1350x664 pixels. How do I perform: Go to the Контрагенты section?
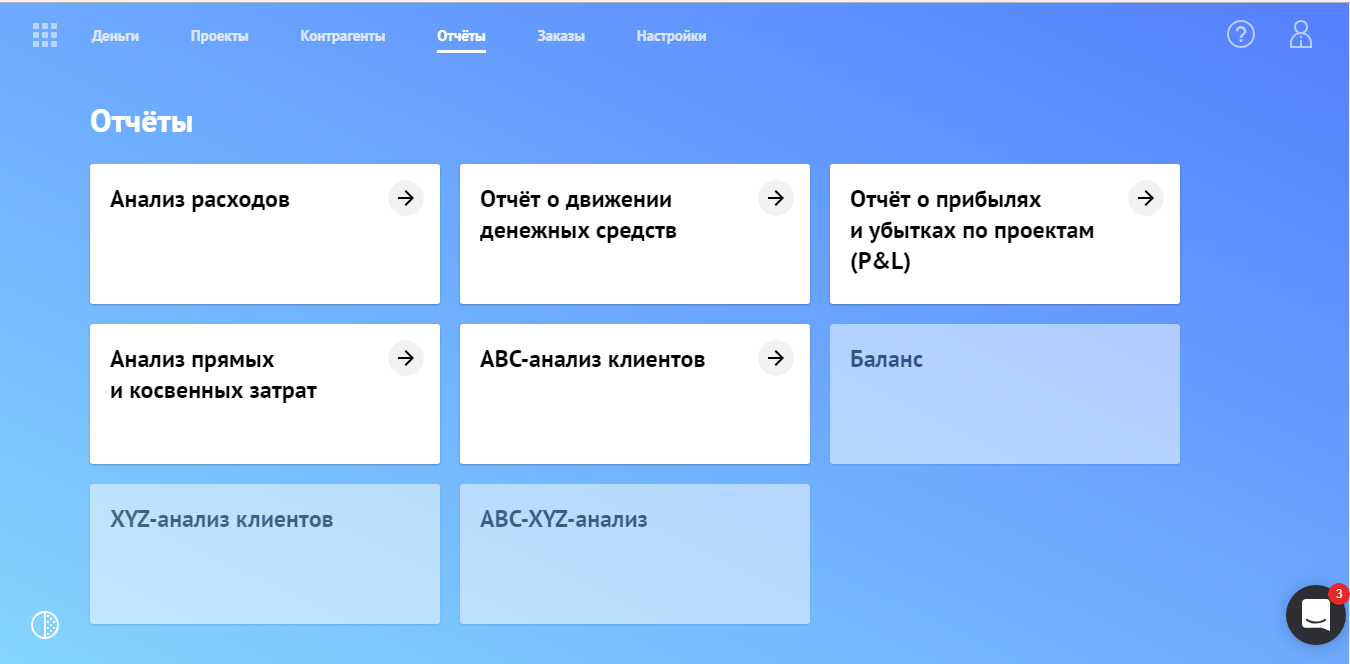point(342,35)
